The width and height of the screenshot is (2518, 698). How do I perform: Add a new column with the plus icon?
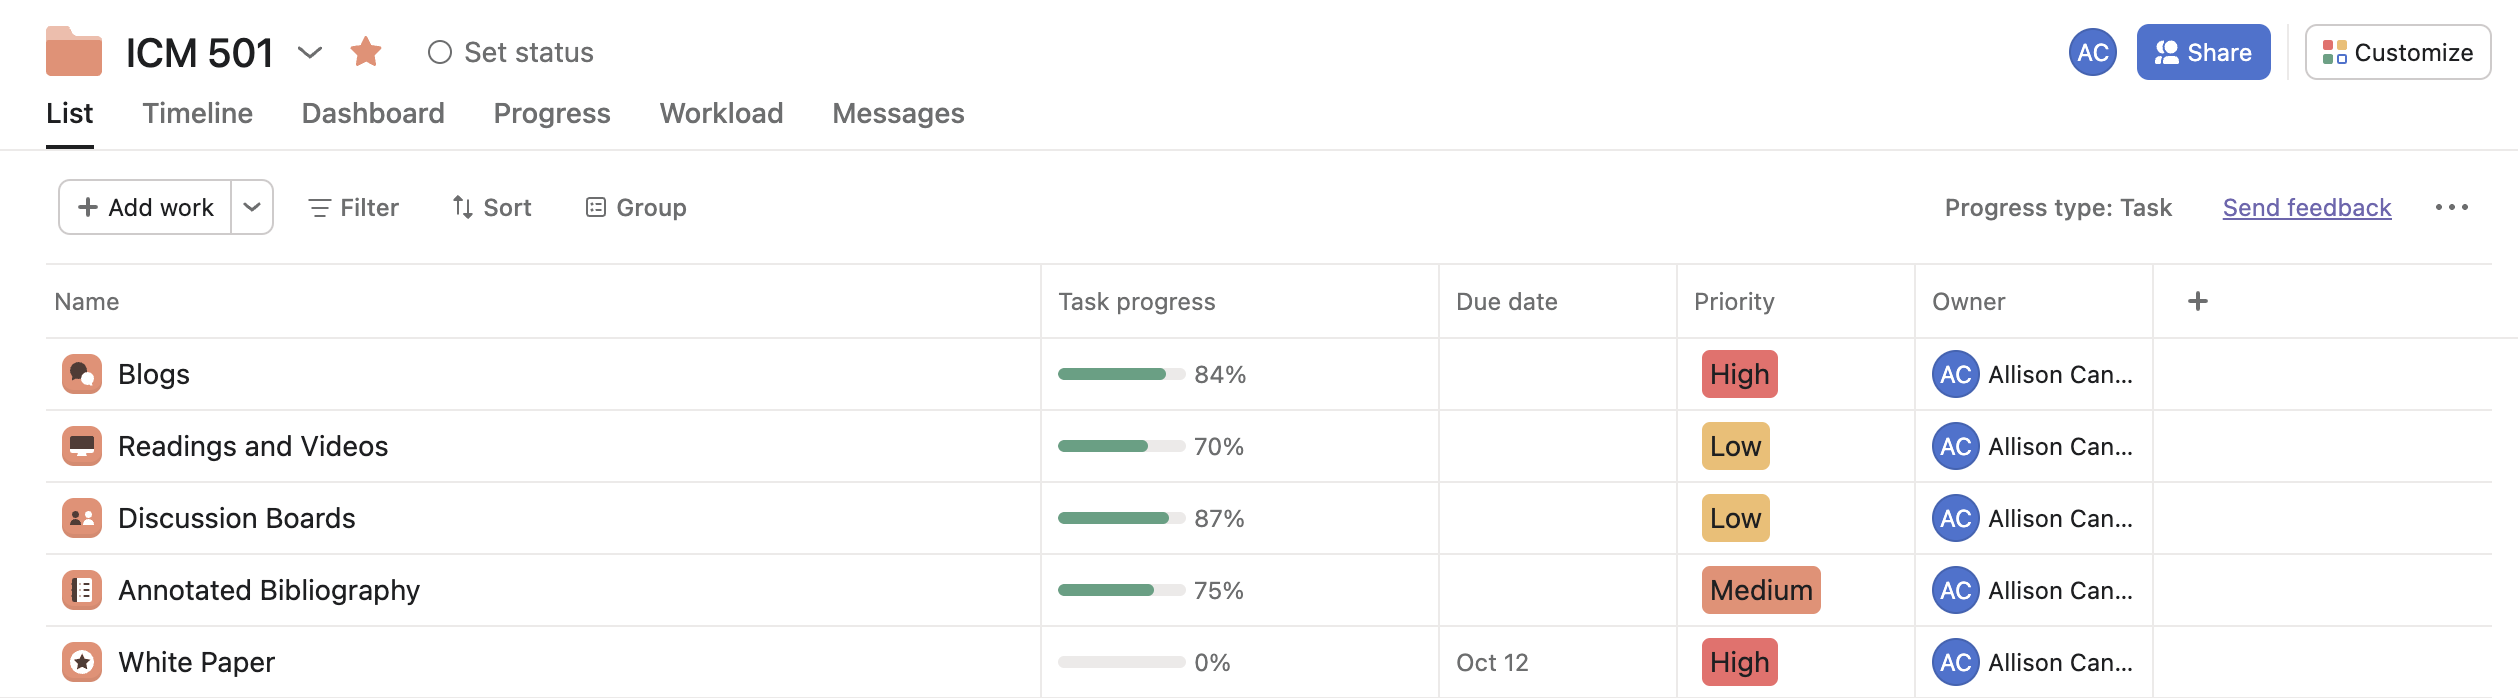[x=2197, y=301]
